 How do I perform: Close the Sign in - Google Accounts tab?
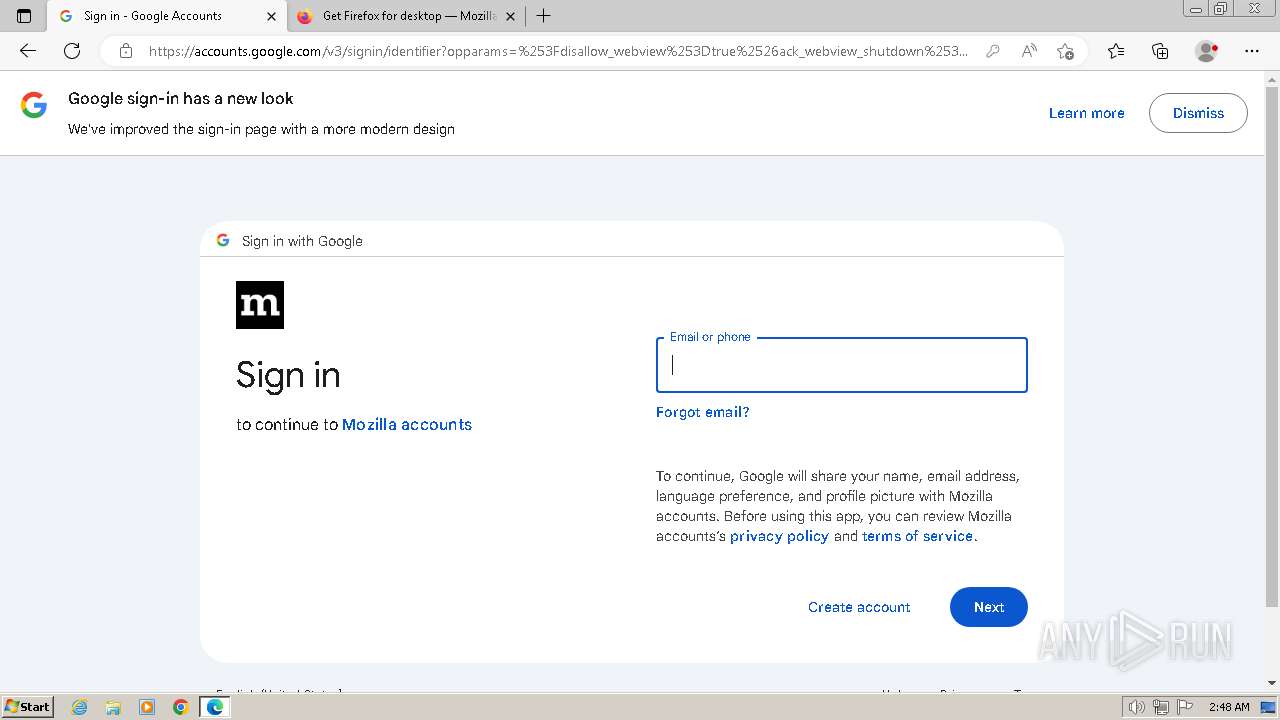tap(271, 16)
